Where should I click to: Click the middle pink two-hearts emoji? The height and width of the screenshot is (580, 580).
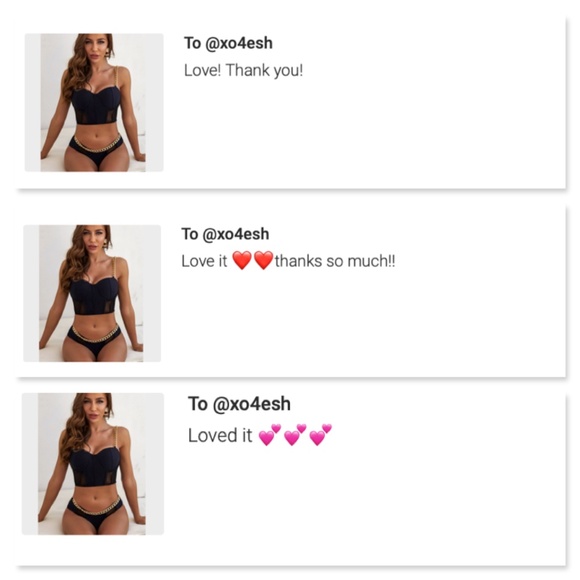click(x=295, y=435)
